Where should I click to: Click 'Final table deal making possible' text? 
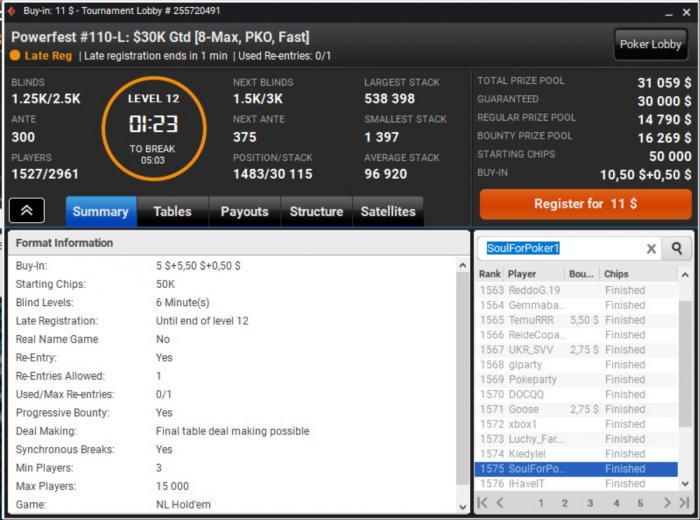point(233,431)
